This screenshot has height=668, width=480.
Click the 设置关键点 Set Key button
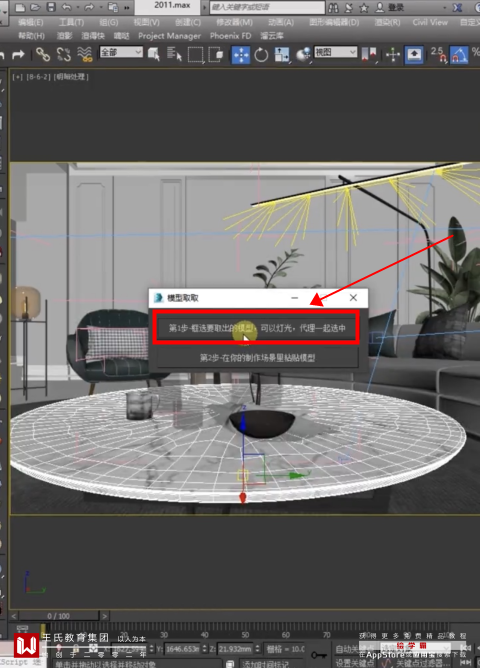[354, 662]
